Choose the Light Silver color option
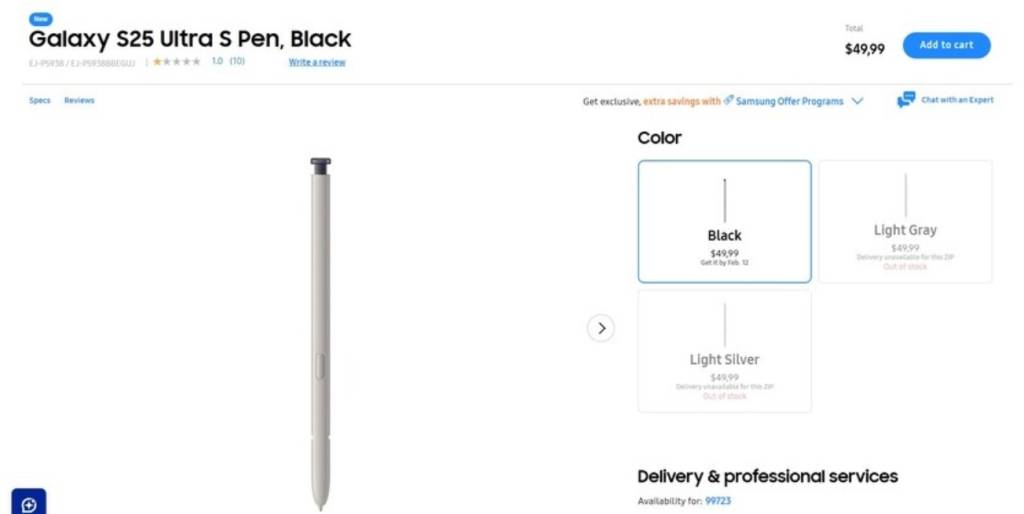This screenshot has width=1024, height=514. click(x=724, y=351)
